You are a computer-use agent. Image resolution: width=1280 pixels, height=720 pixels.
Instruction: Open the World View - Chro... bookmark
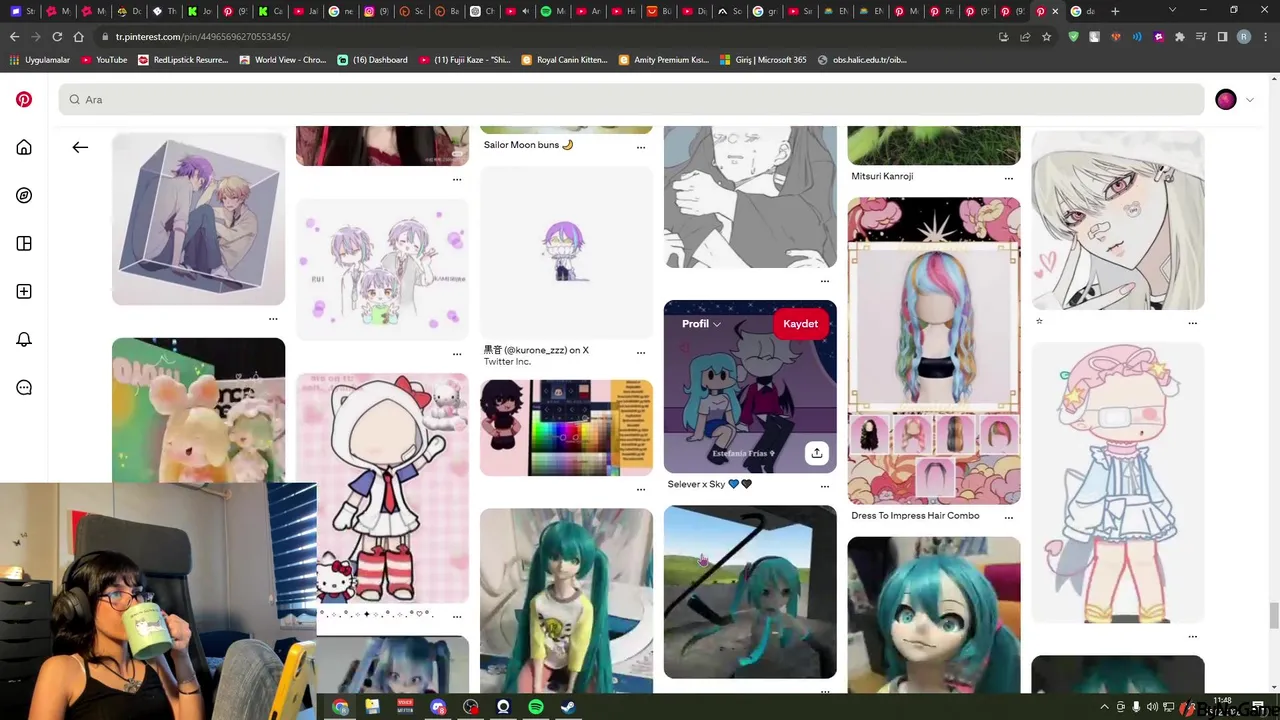tap(283, 60)
